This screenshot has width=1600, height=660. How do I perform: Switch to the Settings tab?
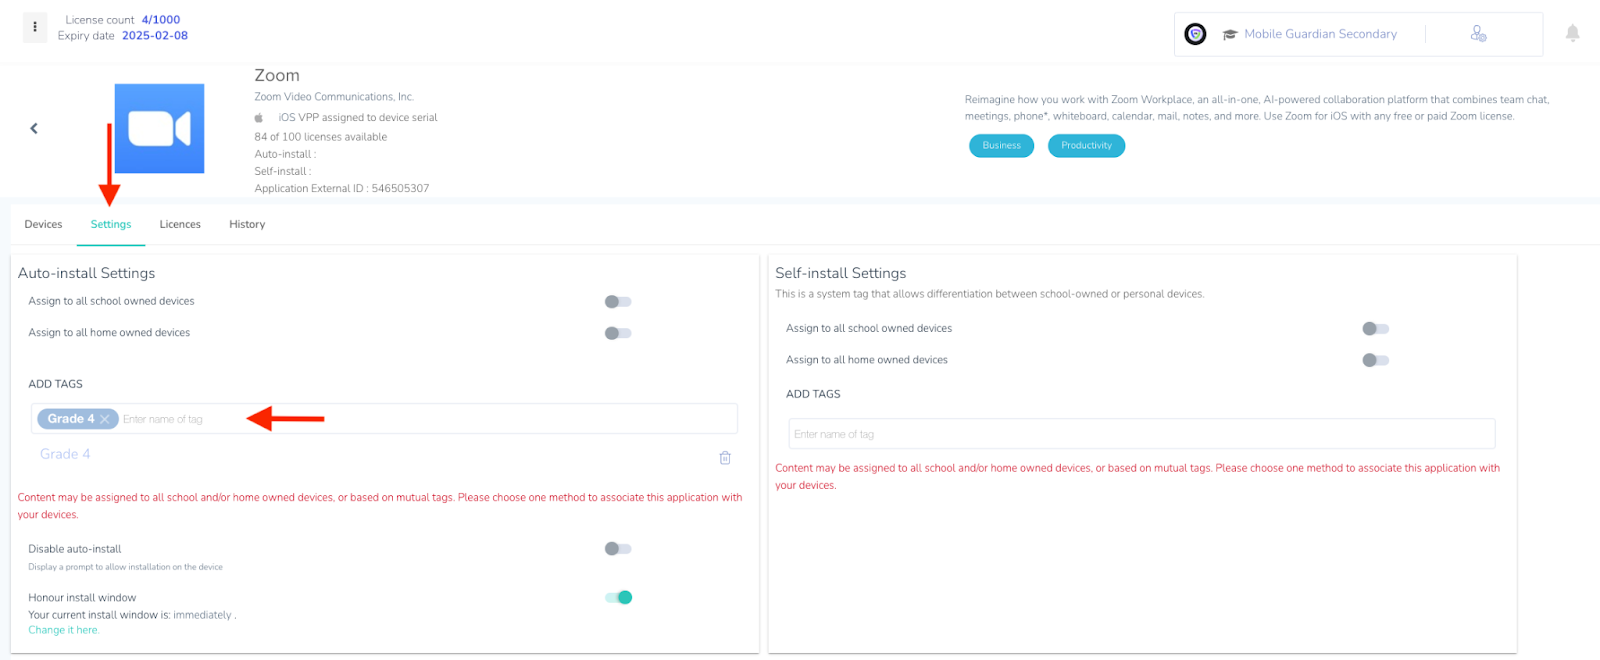[x=111, y=224]
